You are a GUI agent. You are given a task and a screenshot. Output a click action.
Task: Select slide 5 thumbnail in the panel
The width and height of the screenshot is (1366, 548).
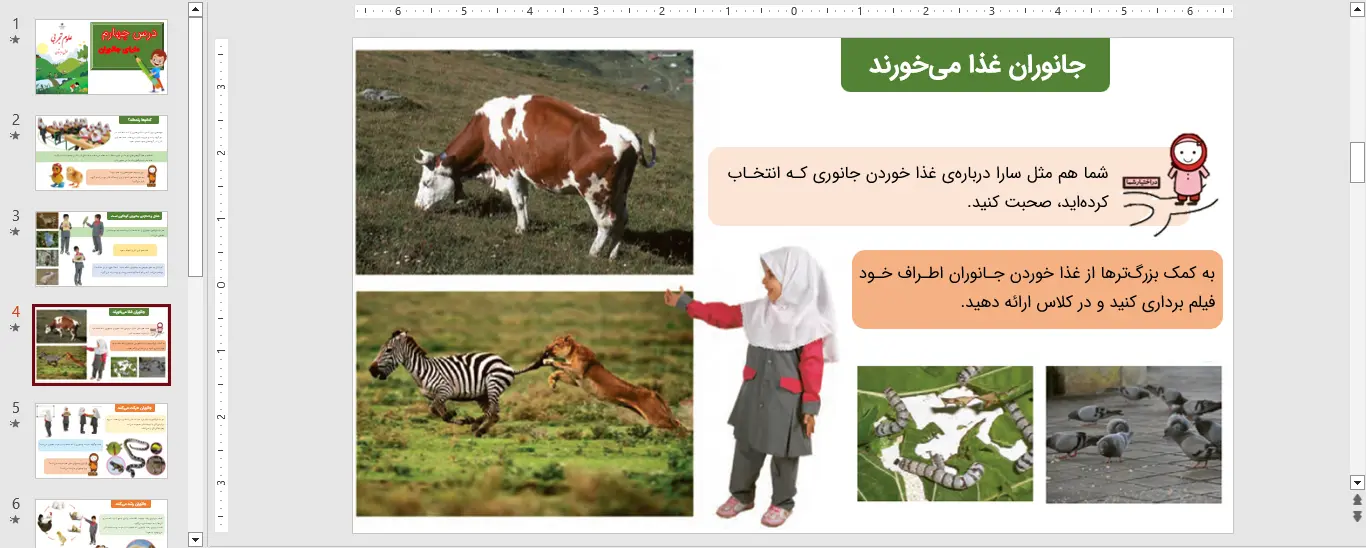[x=101, y=441]
